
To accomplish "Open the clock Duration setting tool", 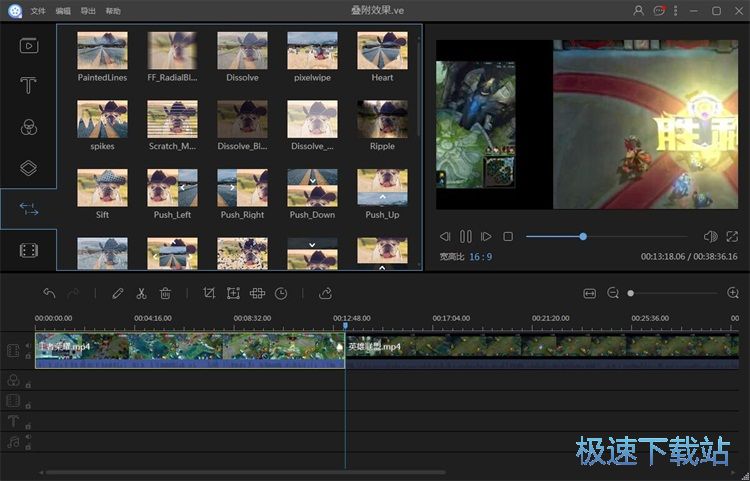I will 281,293.
